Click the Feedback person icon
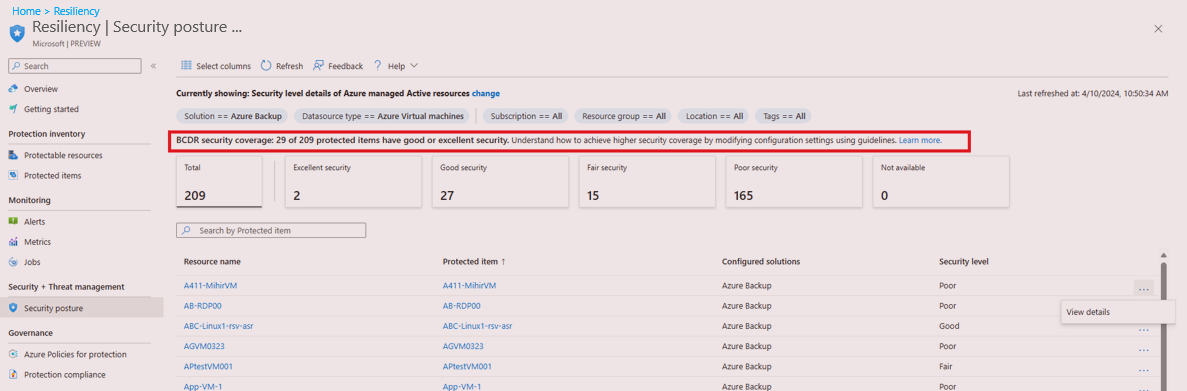This screenshot has height=391, width=1187. tap(318, 66)
